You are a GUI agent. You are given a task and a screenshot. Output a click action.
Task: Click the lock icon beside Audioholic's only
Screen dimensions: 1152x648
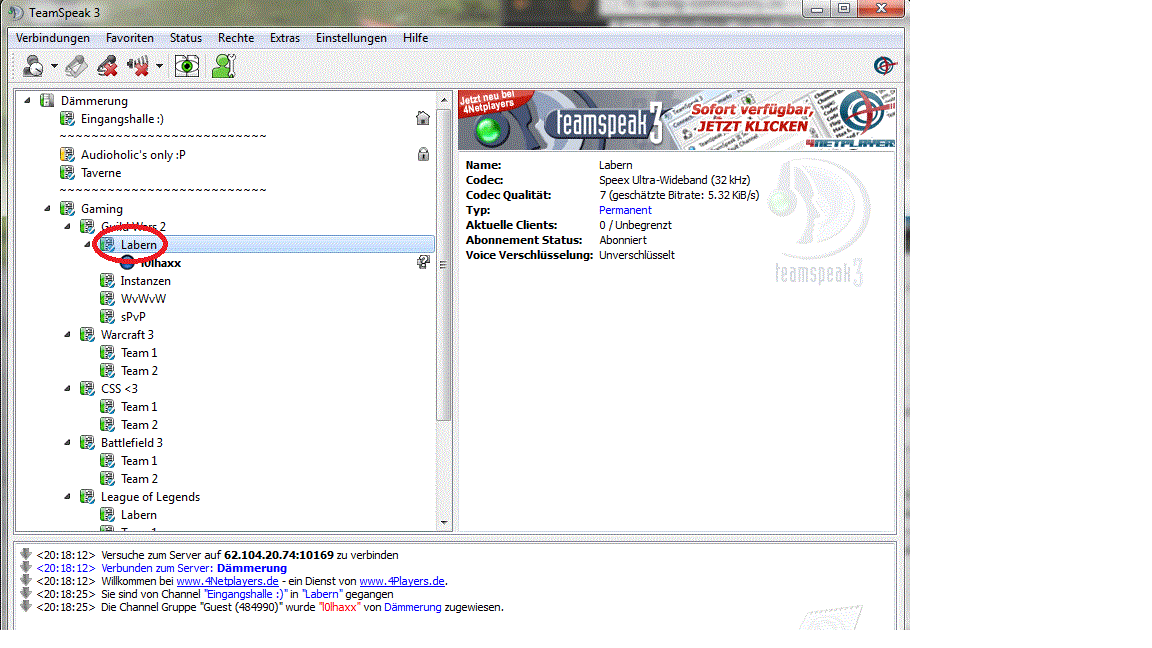coord(423,155)
